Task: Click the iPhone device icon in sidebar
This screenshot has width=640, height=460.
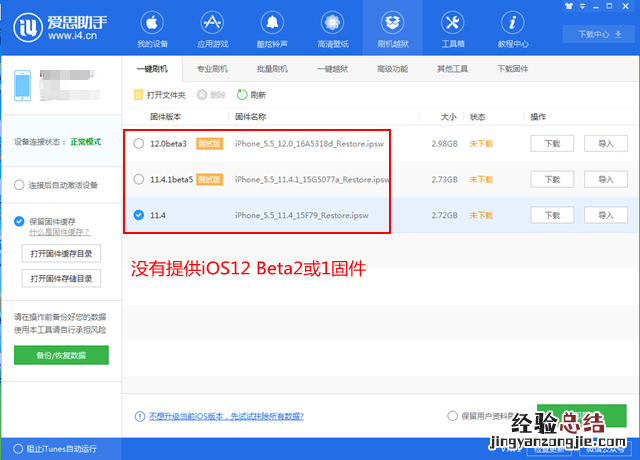Action: (x=22, y=86)
